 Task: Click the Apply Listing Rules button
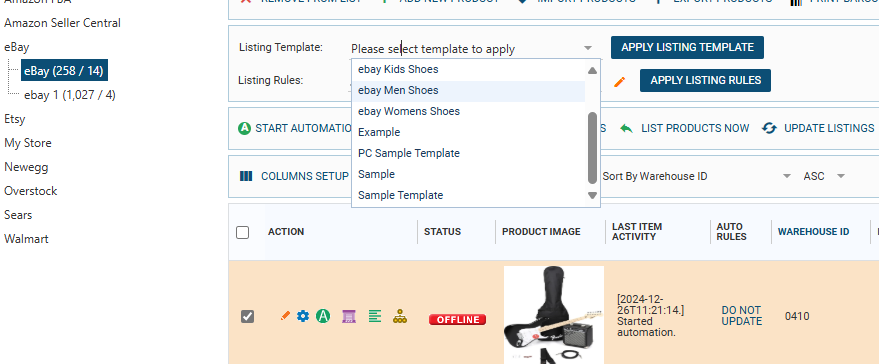705,80
